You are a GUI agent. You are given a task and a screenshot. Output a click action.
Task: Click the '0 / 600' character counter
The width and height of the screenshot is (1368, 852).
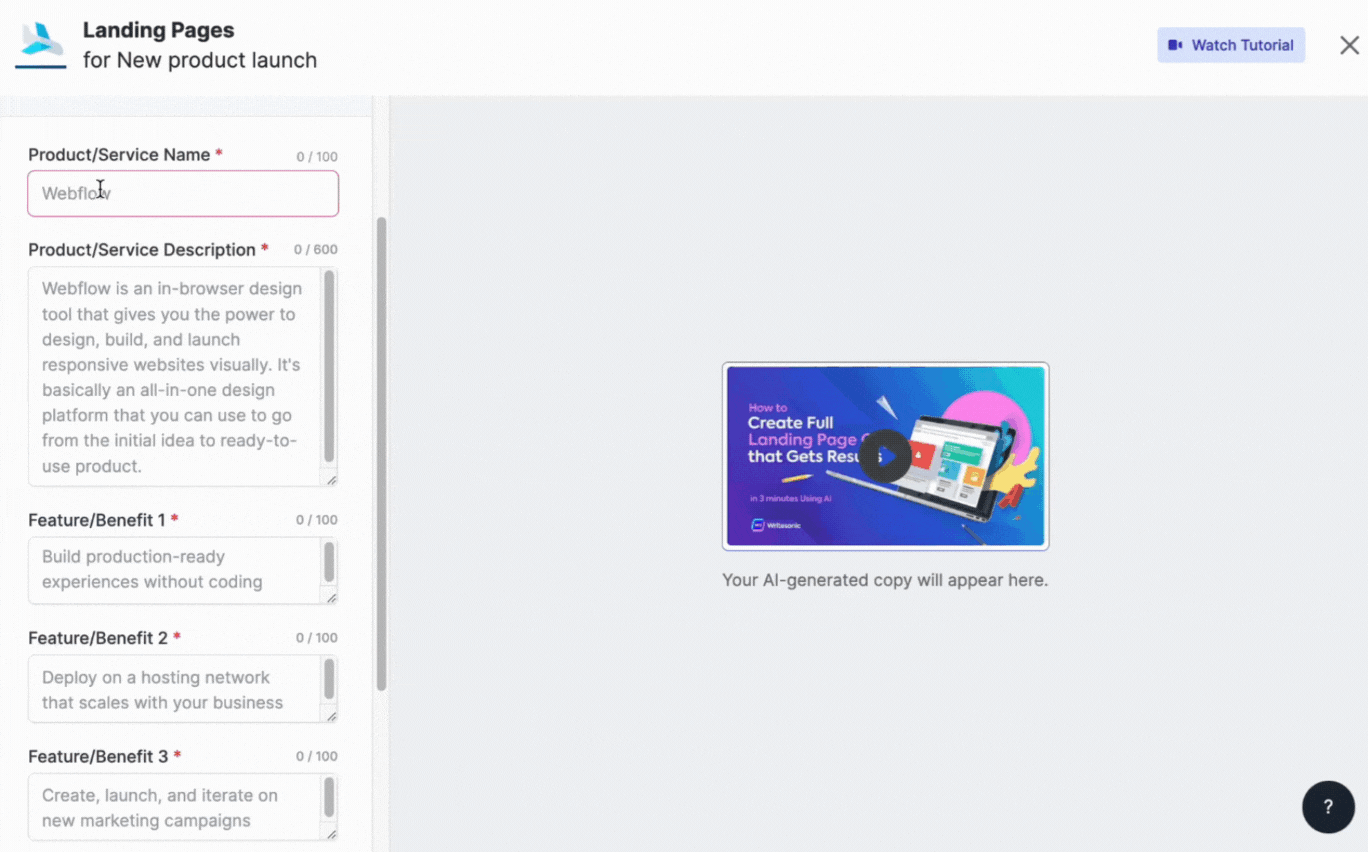coord(316,250)
